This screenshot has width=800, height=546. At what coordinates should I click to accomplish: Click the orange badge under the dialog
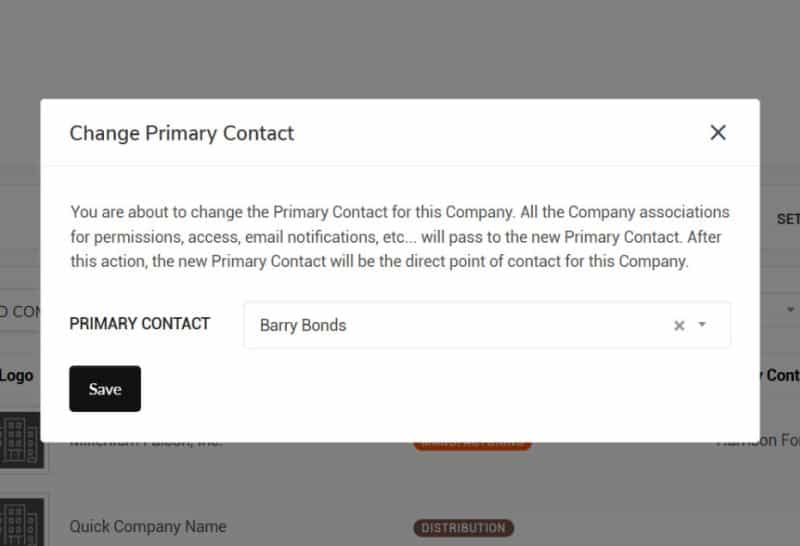472,446
